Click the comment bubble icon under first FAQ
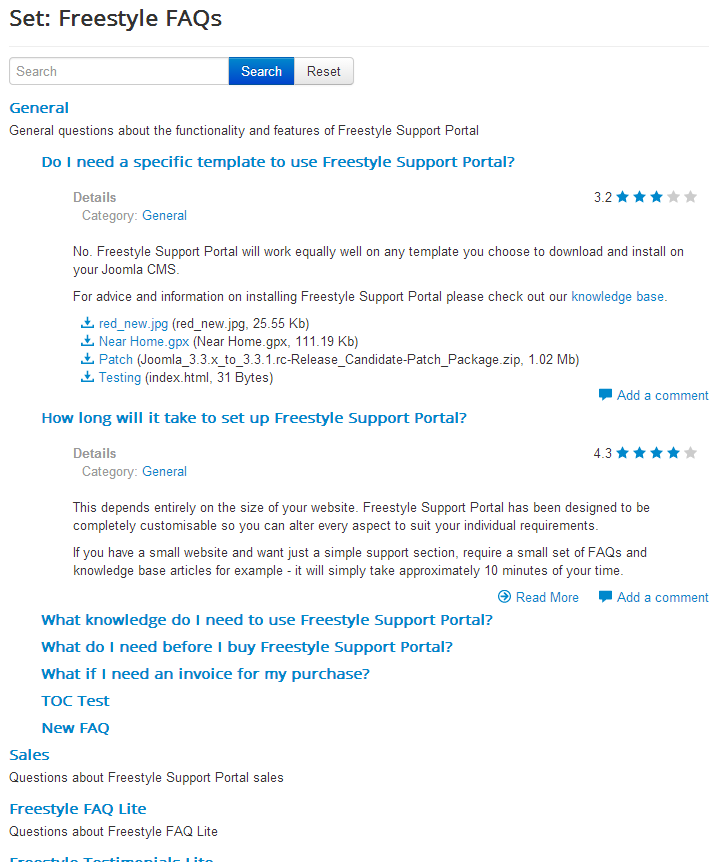Image resolution: width=717 pixels, height=862 pixels. click(x=605, y=395)
